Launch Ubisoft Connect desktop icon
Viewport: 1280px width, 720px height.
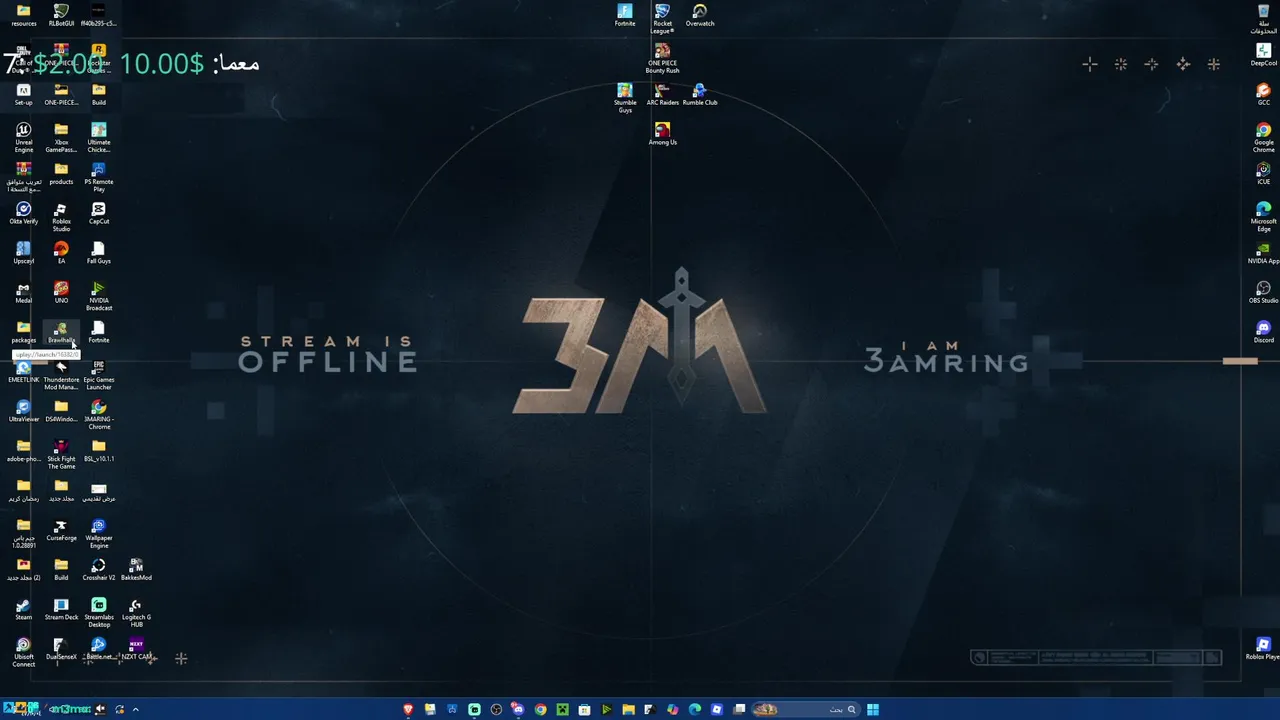[23, 652]
